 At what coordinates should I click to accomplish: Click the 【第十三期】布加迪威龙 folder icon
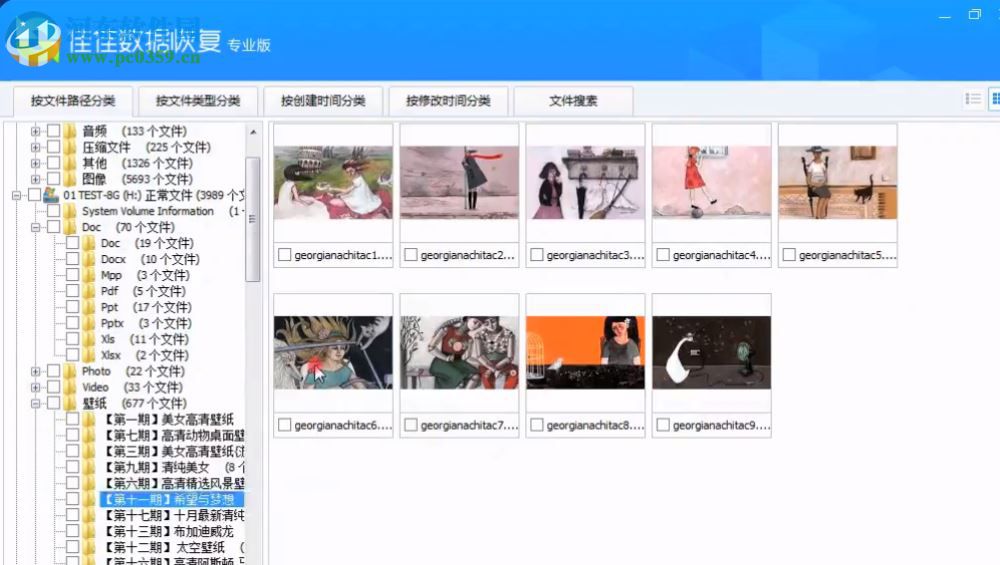(89, 531)
